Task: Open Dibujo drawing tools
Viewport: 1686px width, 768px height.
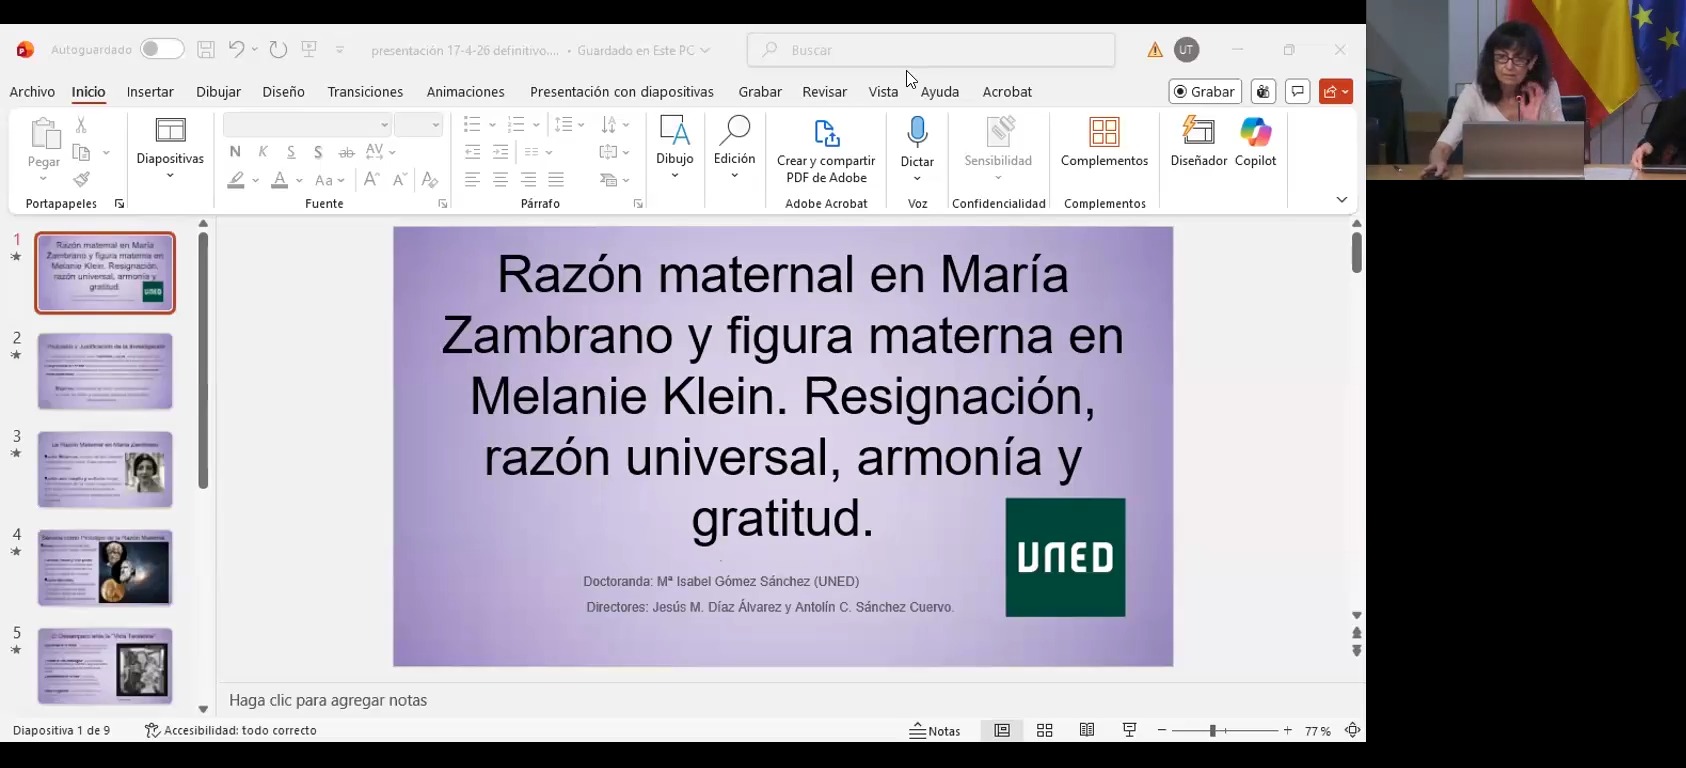Action: click(x=675, y=147)
